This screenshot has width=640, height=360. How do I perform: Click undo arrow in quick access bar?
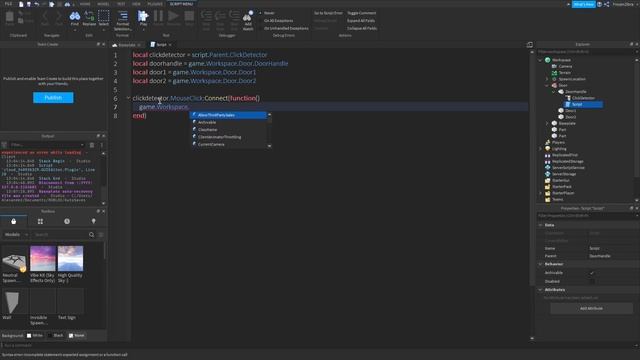pos(36,4)
